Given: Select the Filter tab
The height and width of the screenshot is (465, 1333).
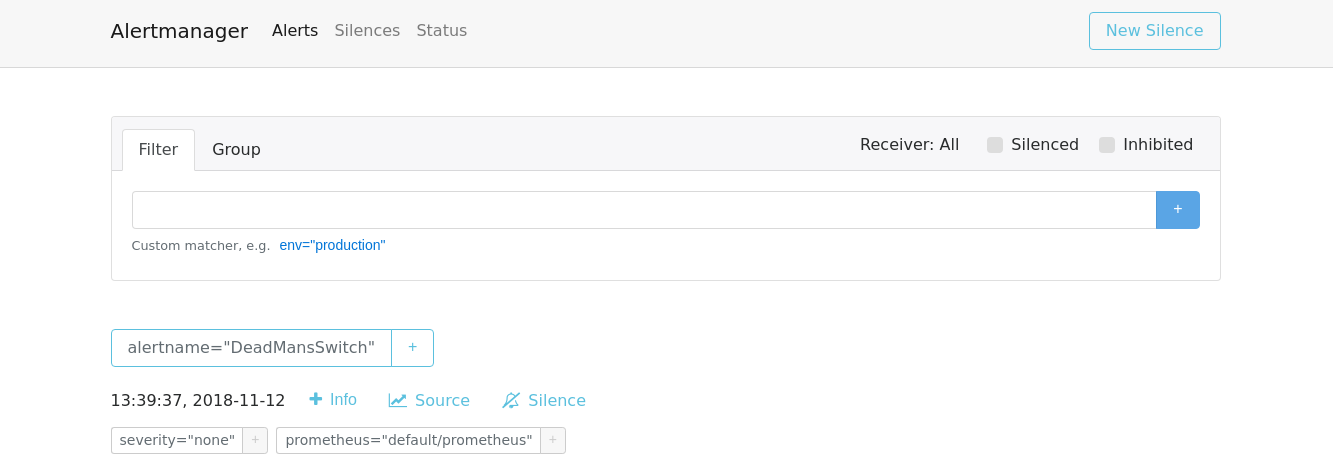Looking at the screenshot, I should click(158, 149).
